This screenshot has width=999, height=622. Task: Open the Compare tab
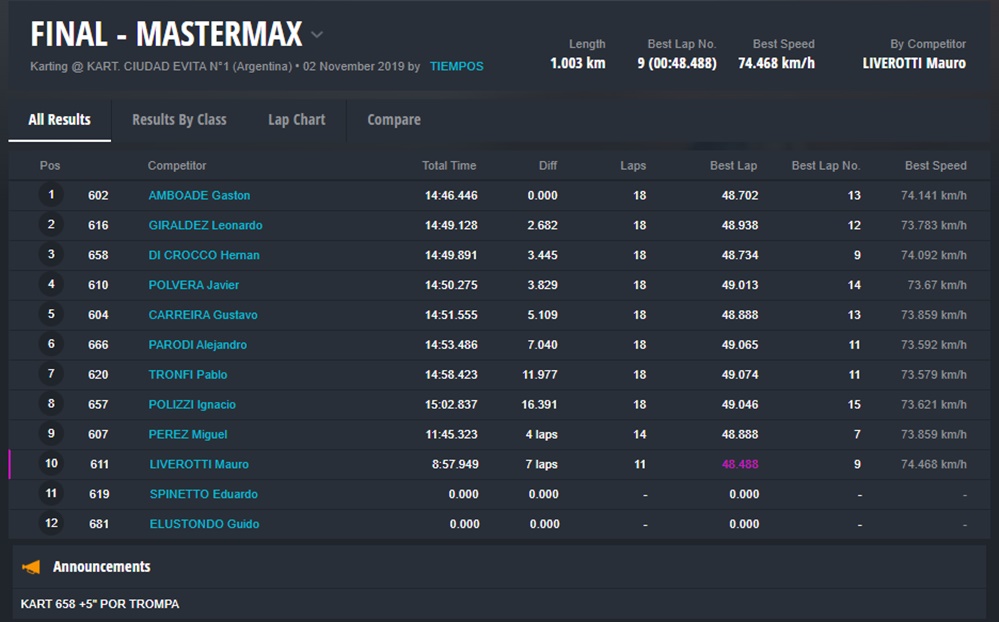pos(393,120)
